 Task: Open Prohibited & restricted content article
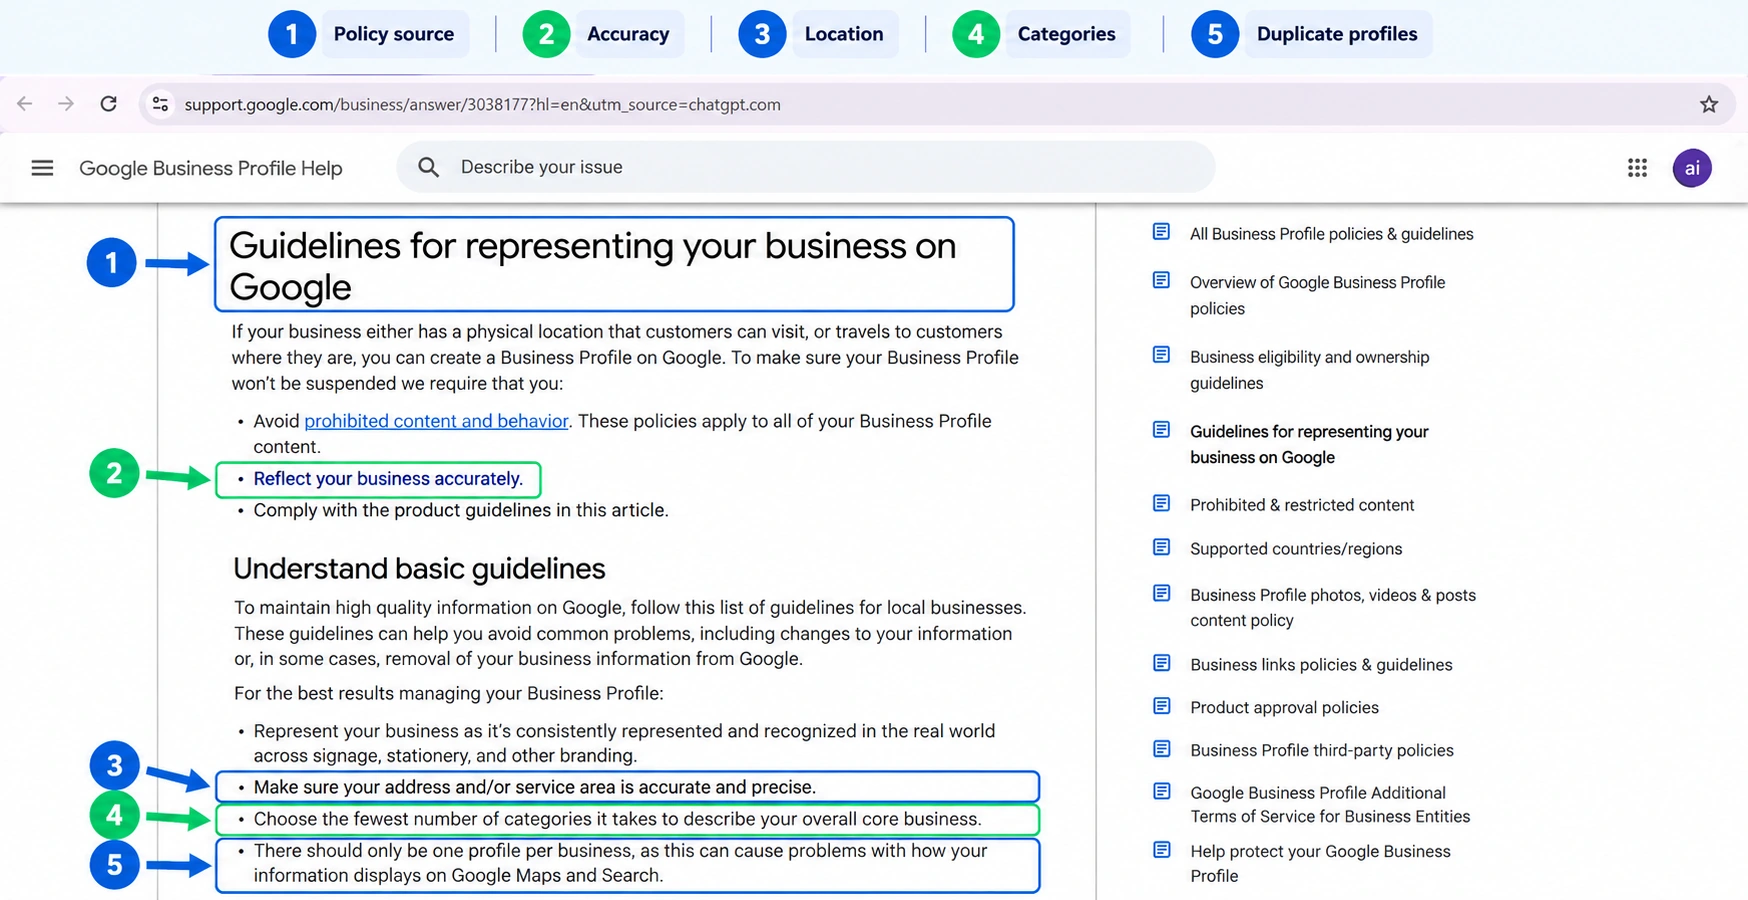1302,505
